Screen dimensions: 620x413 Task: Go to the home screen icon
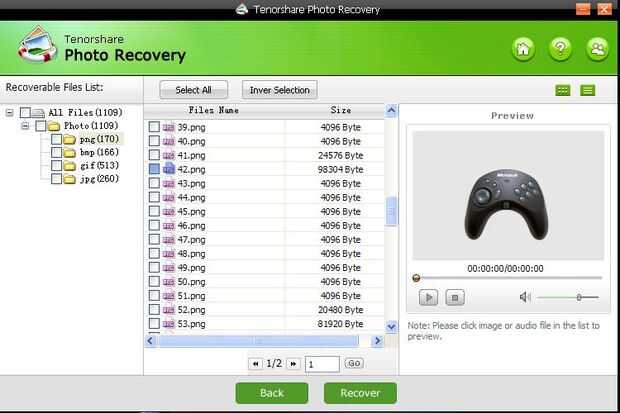pyautogui.click(x=523, y=49)
